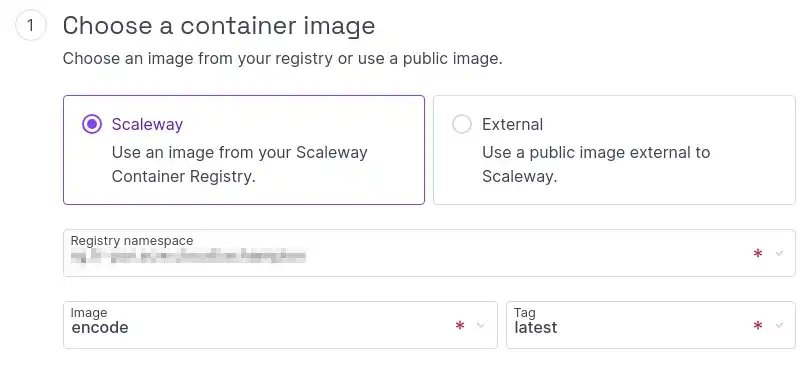Click the Scaleway Container Registry description text
The image size is (811, 392).
[239, 164]
